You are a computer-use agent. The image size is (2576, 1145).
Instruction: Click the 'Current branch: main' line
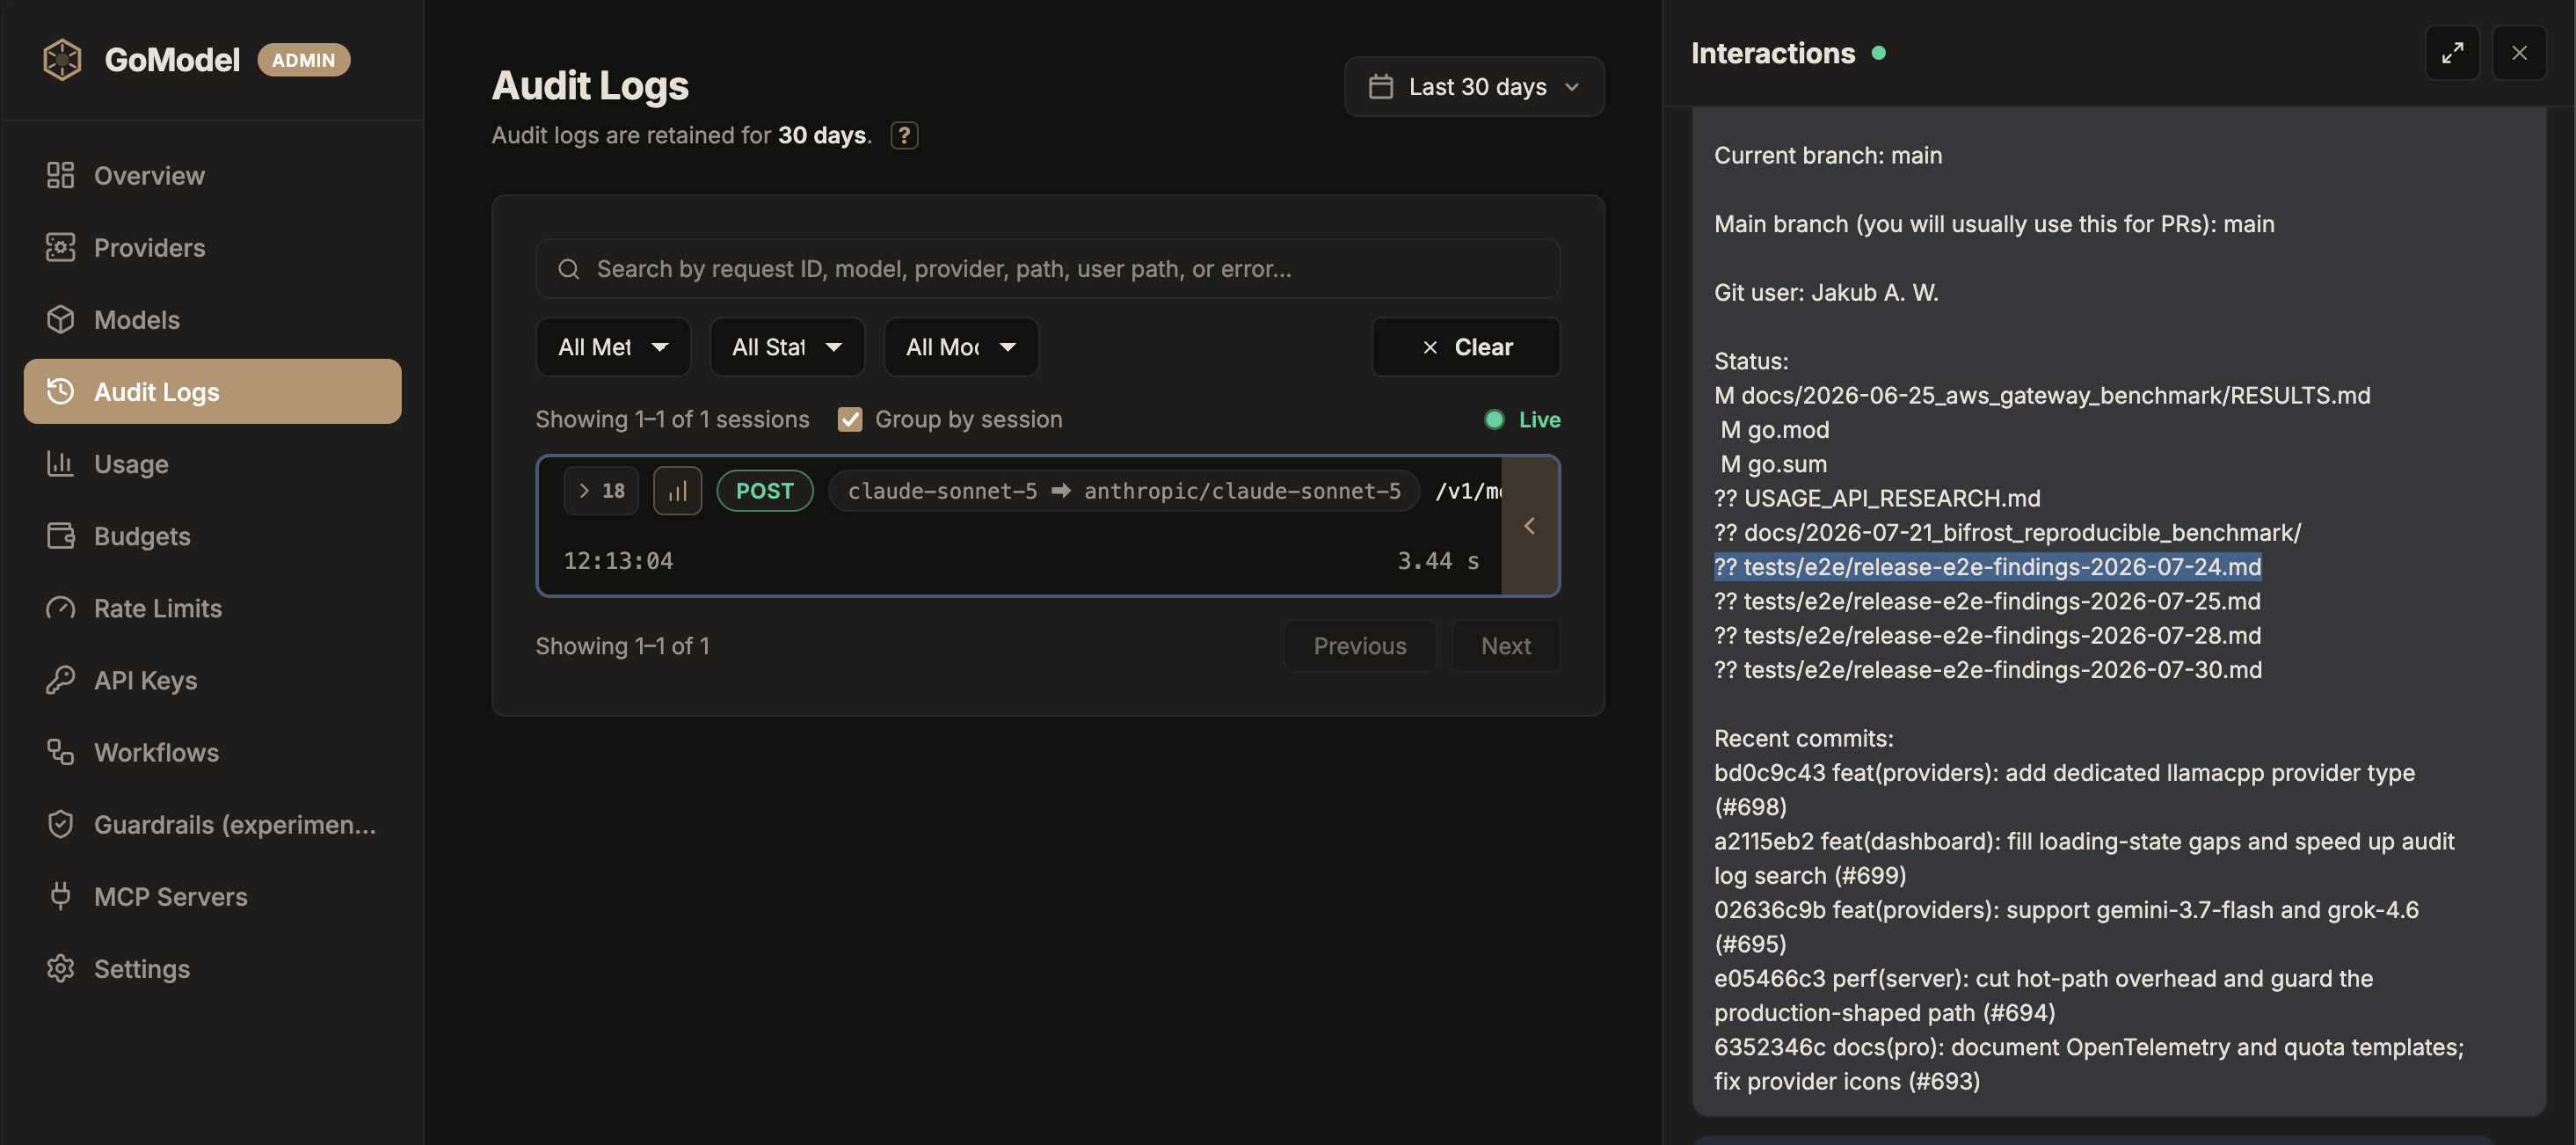pos(1828,155)
